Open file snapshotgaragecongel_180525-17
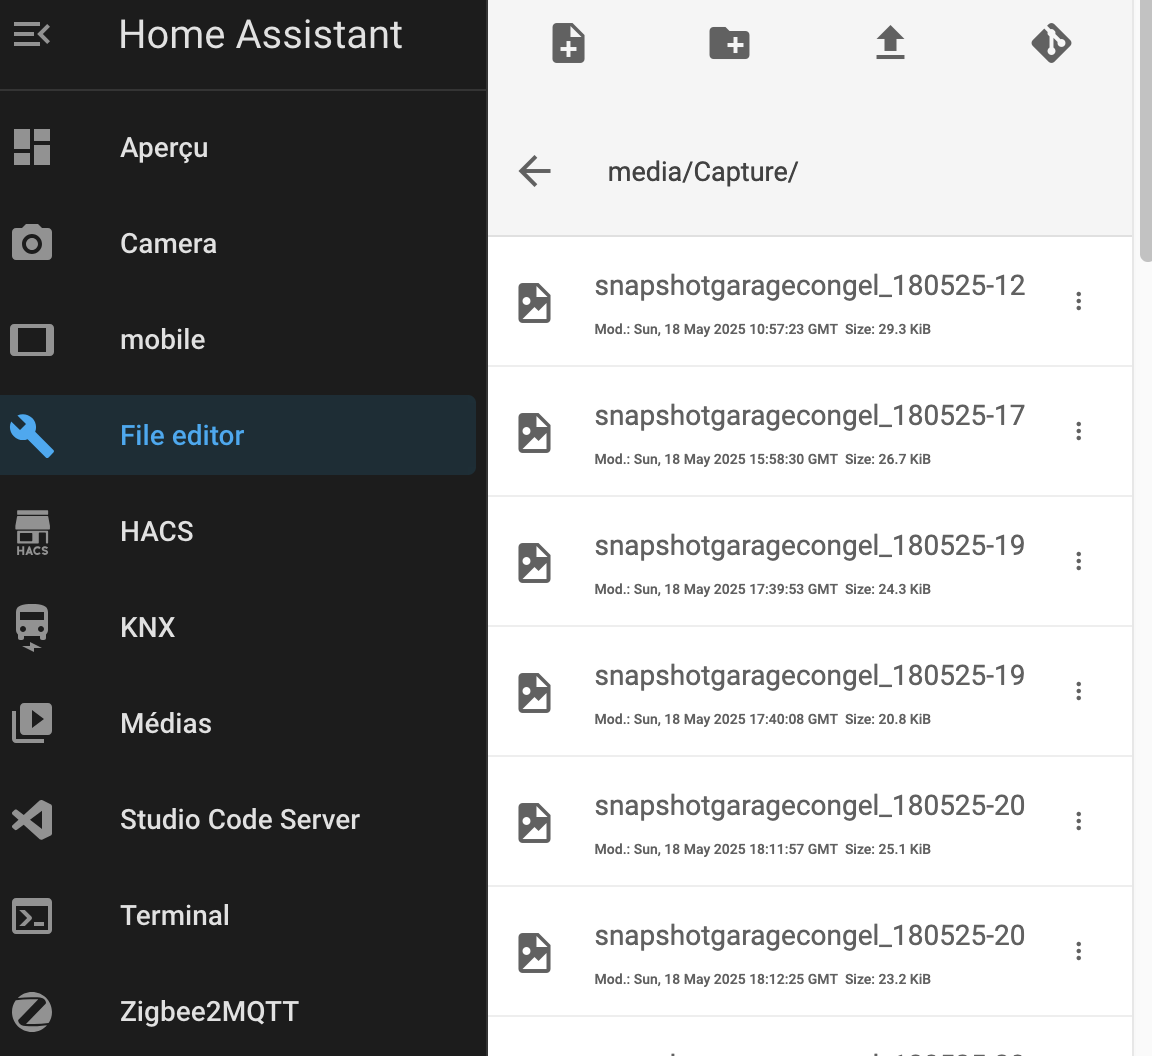The height and width of the screenshot is (1056, 1152). pos(810,431)
